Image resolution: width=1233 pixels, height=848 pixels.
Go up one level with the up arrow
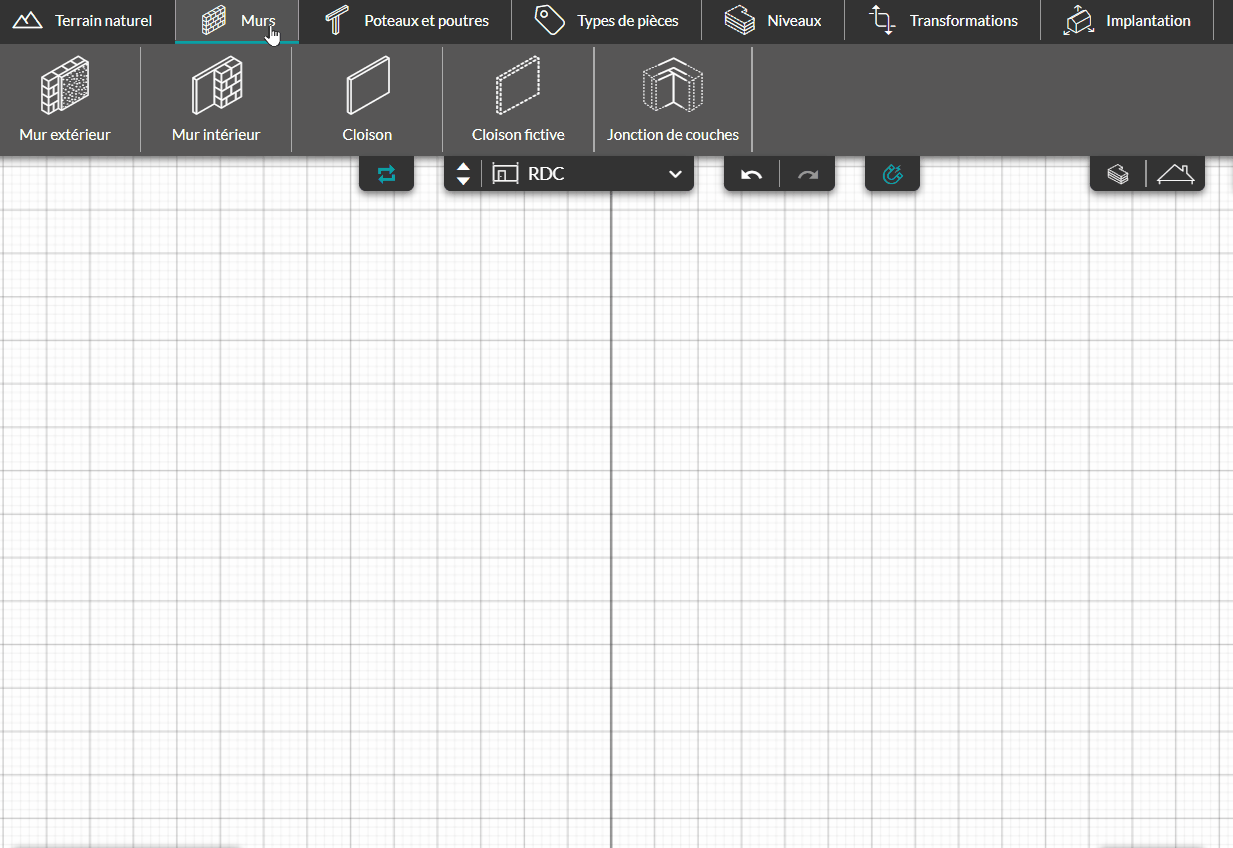click(463, 167)
